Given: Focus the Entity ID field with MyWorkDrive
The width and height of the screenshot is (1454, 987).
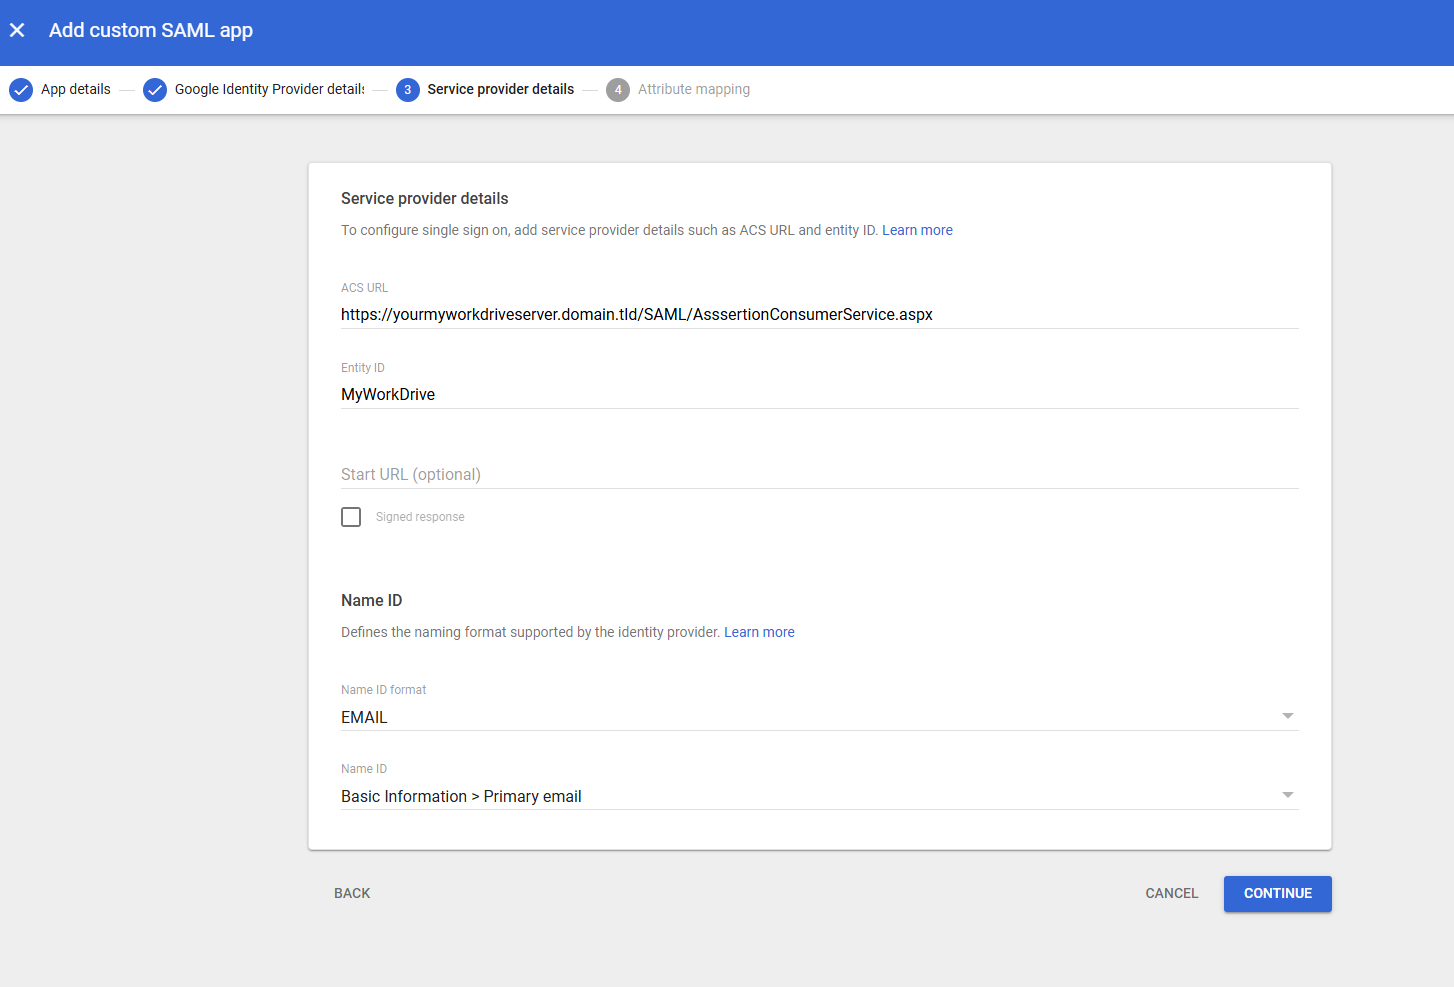Looking at the screenshot, I should 818,394.
